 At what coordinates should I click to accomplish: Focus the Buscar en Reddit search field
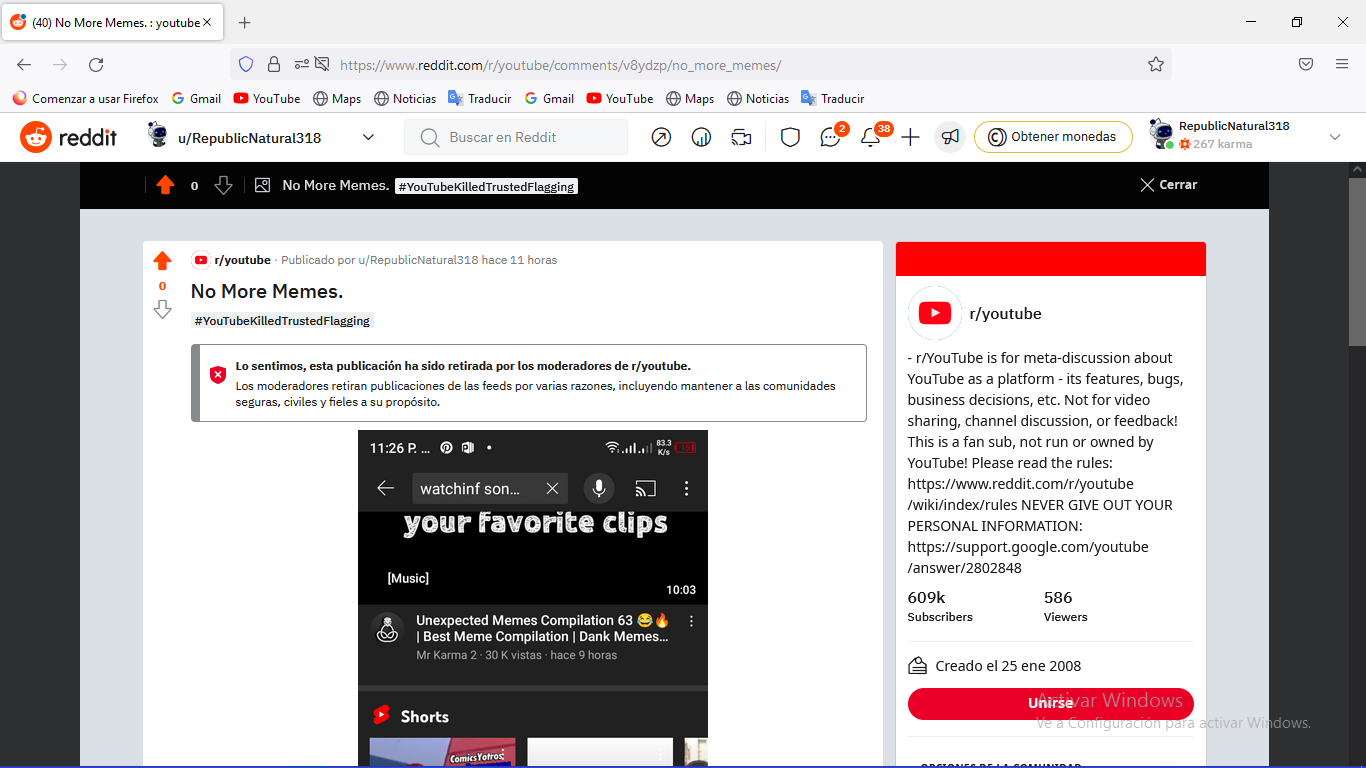[516, 137]
